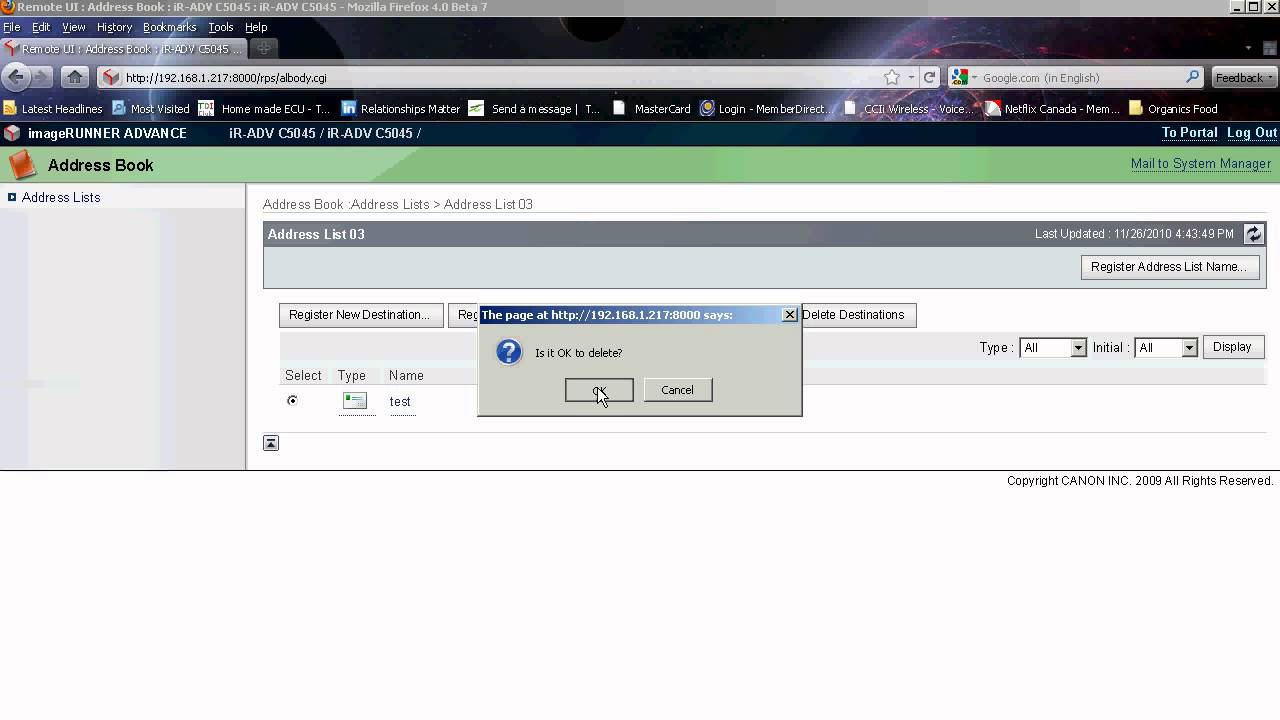
Task: Select the radio button for test
Action: 292,400
